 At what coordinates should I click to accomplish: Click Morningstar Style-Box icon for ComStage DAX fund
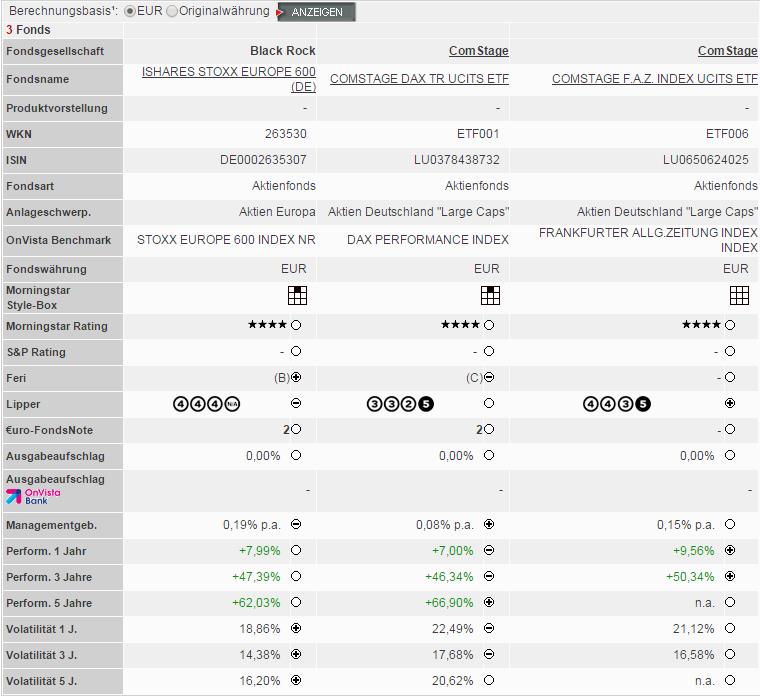pyautogui.click(x=490, y=295)
